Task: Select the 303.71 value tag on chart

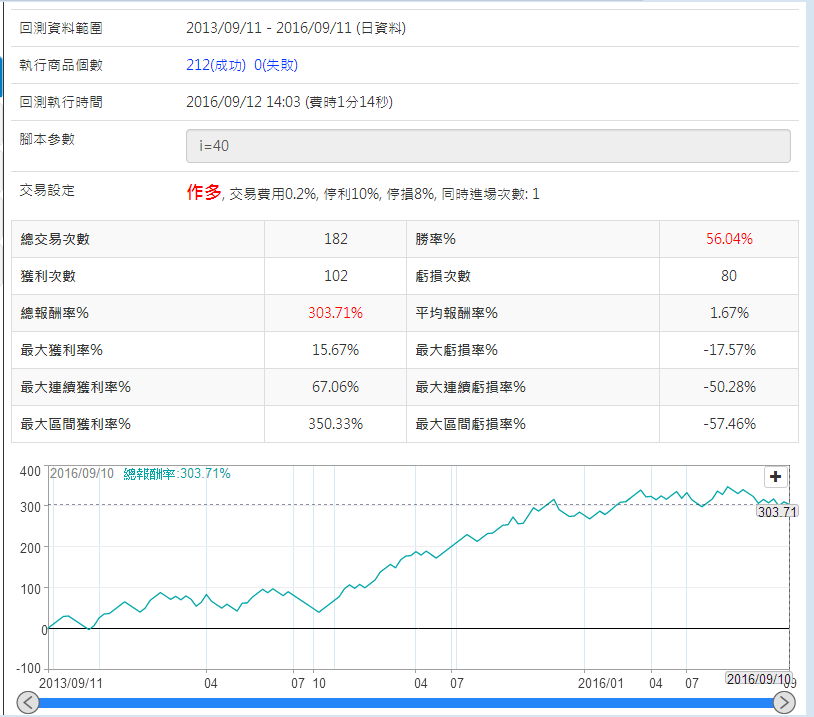Action: coord(777,511)
